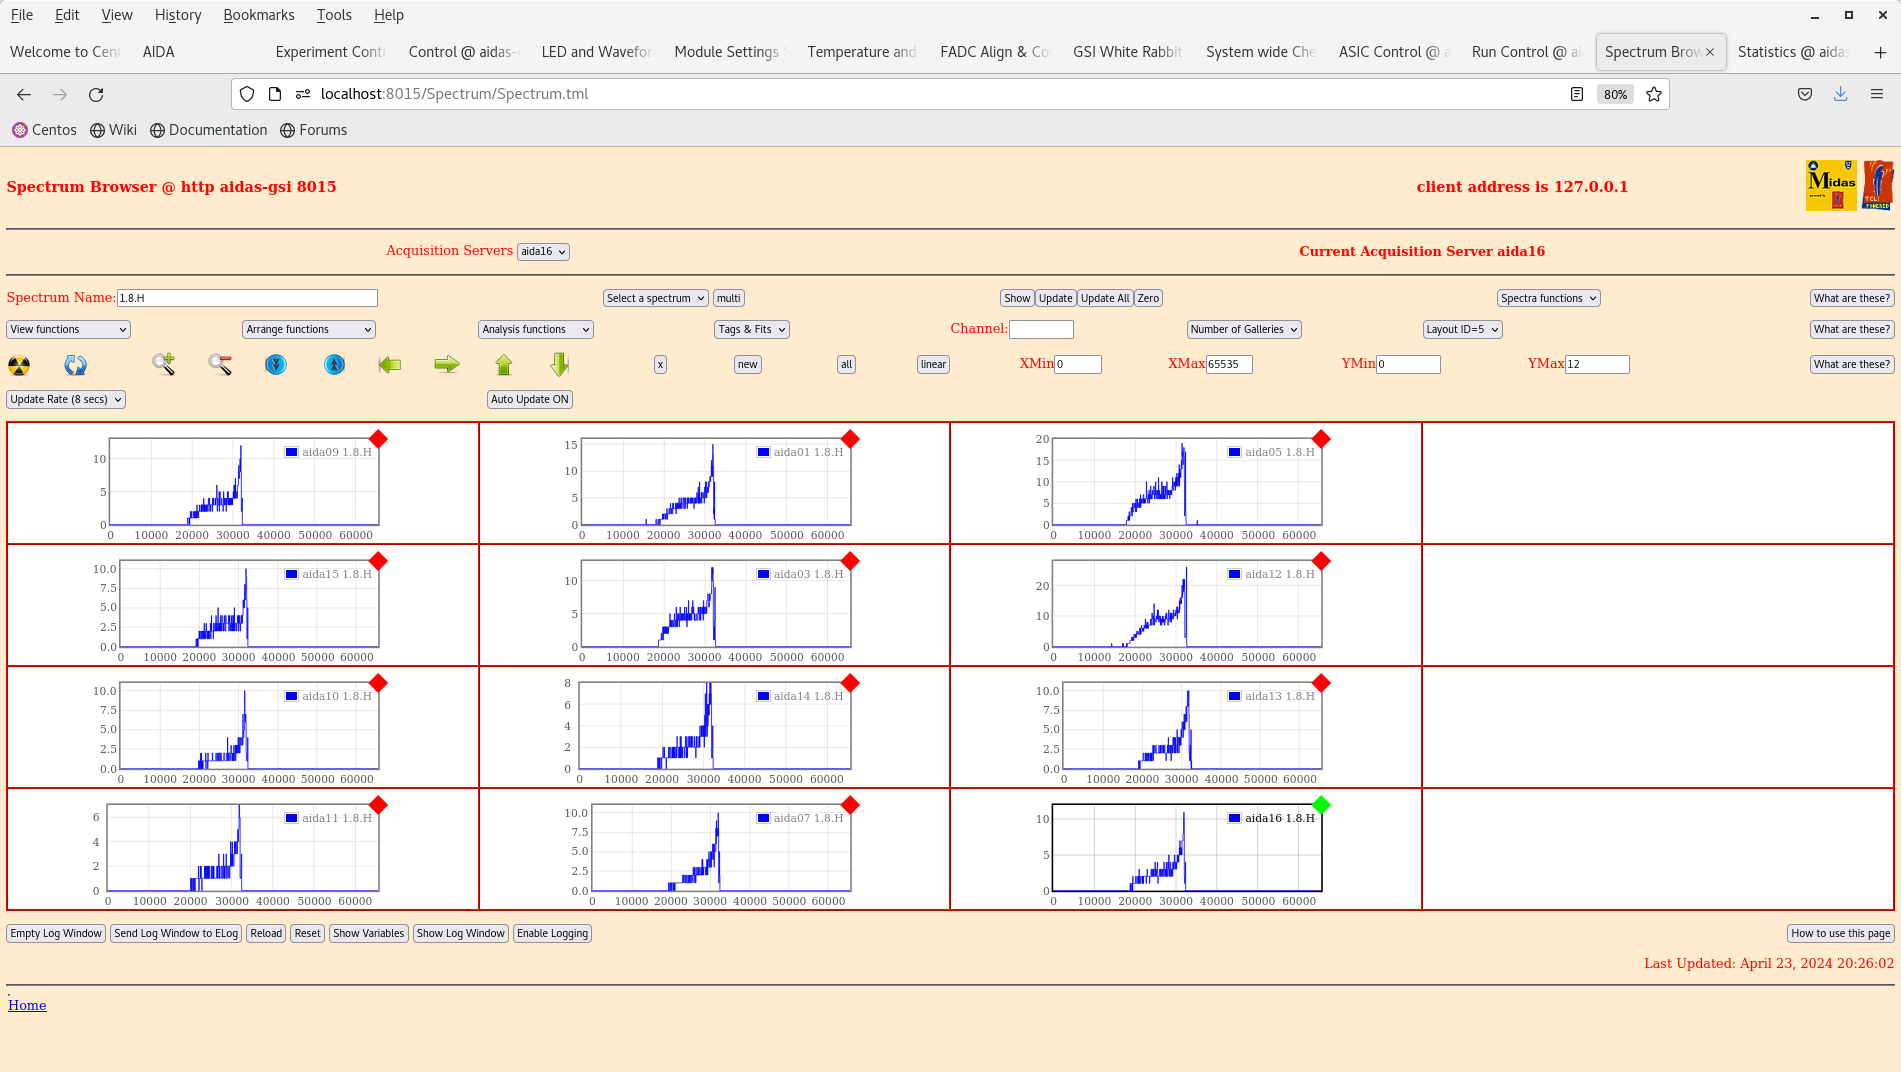Open the Documentation bookmark
This screenshot has height=1072, width=1901.
[209, 130]
